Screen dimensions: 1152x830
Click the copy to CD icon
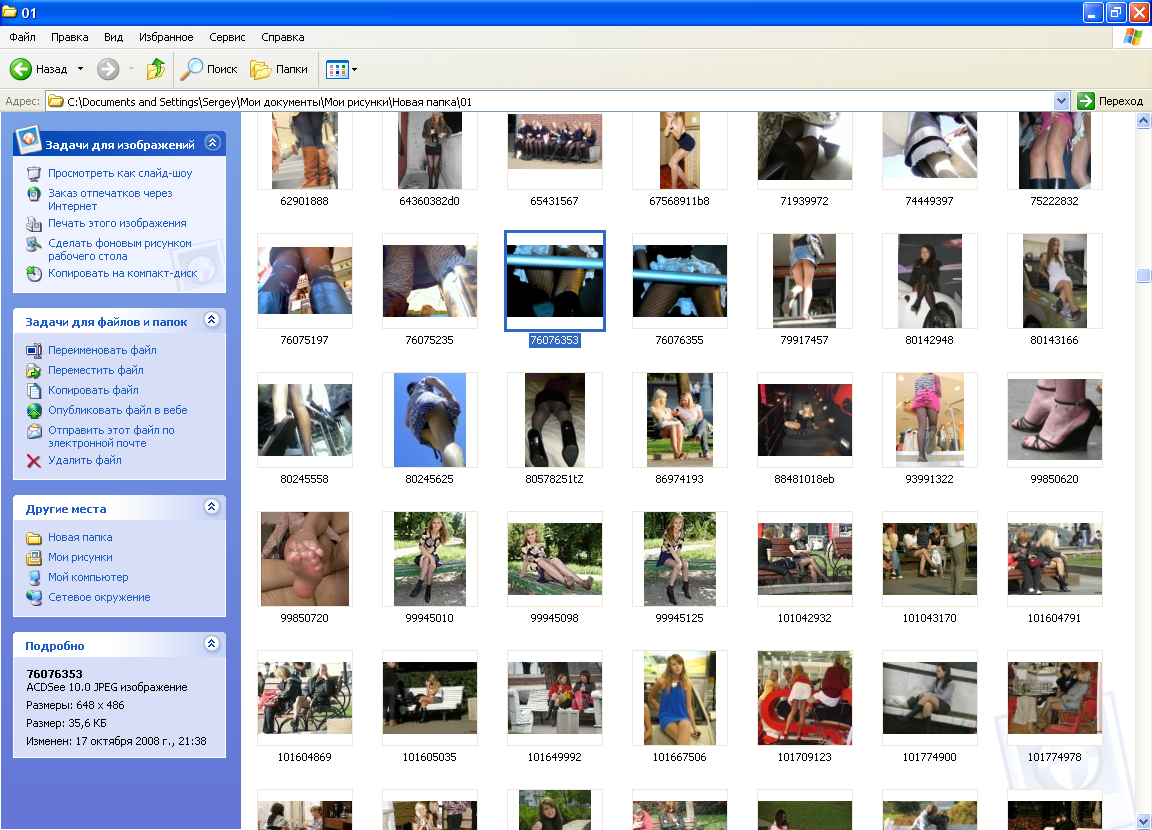point(34,274)
